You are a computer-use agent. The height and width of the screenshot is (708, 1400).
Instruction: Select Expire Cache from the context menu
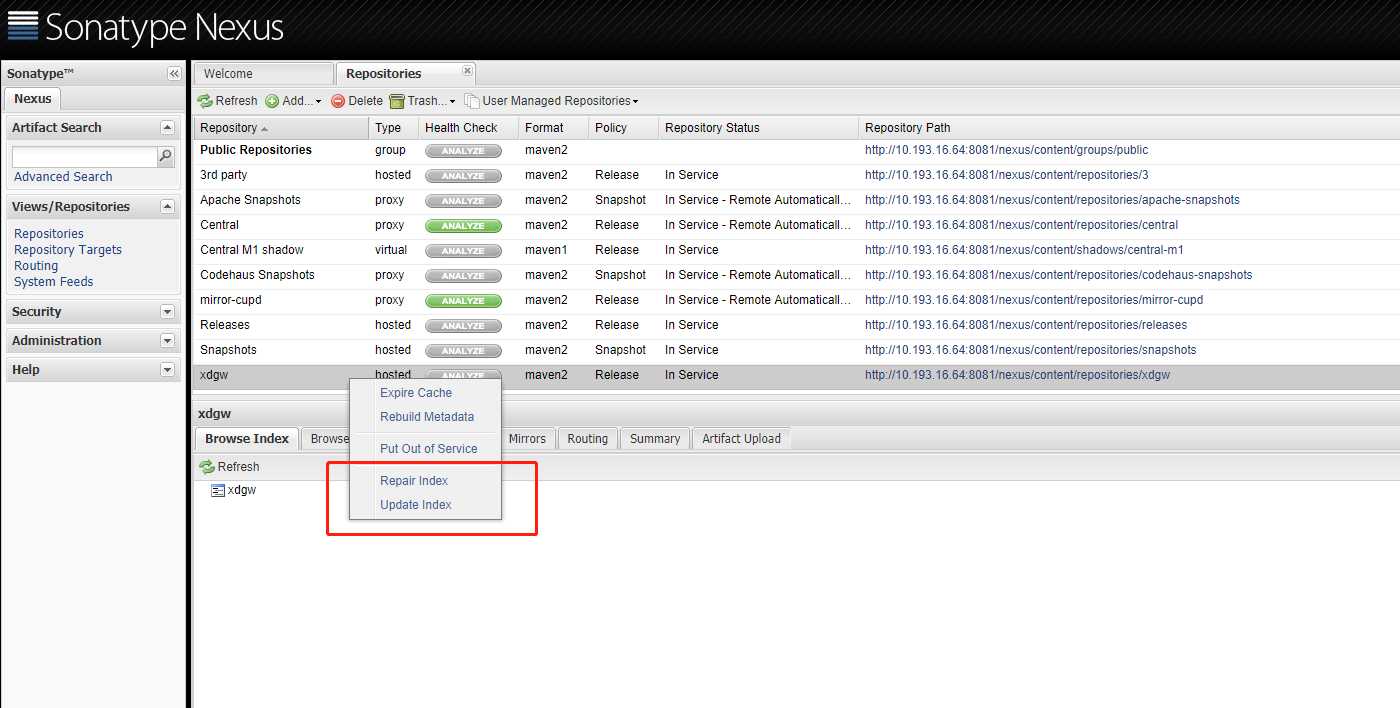[x=425, y=393]
